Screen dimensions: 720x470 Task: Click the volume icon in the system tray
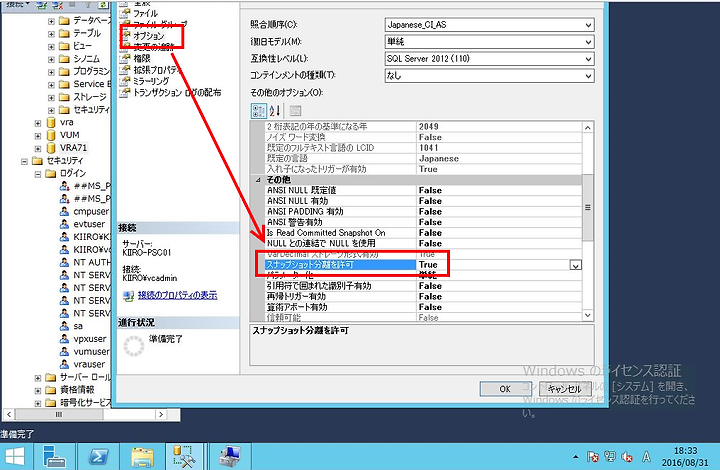[627, 457]
